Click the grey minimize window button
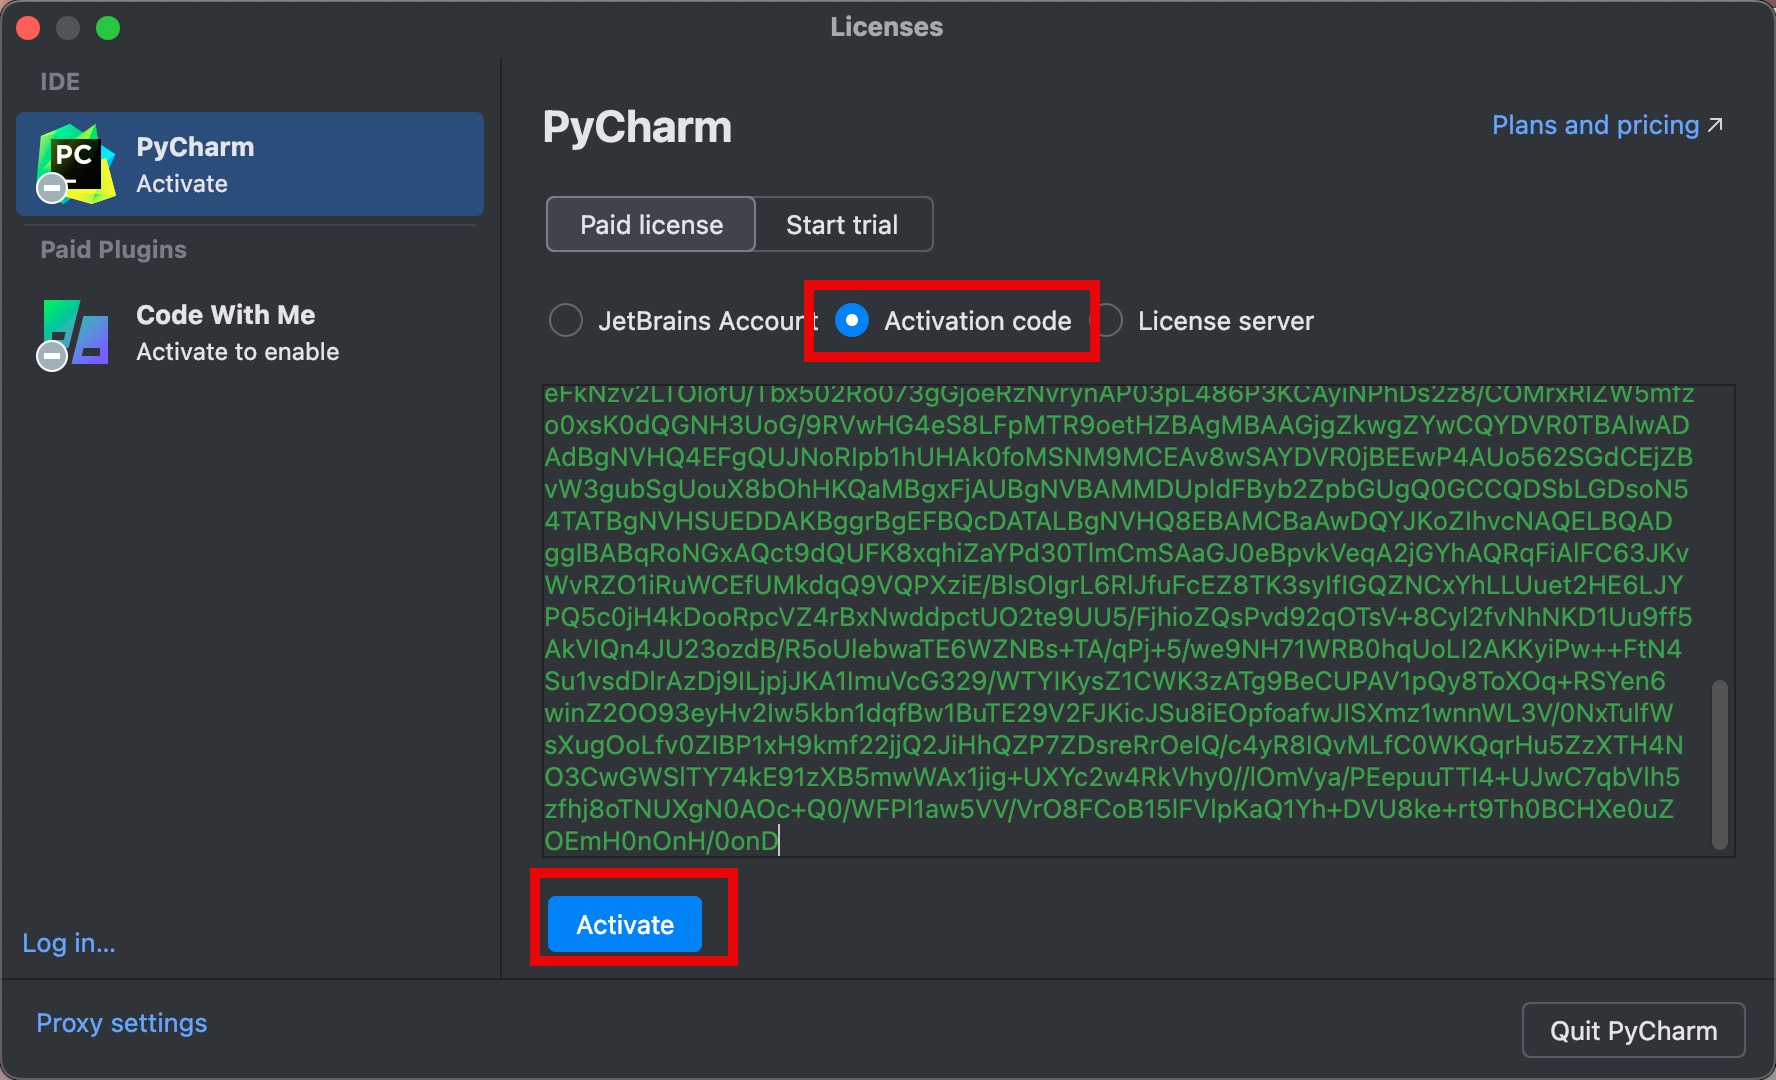This screenshot has width=1776, height=1080. [x=68, y=28]
